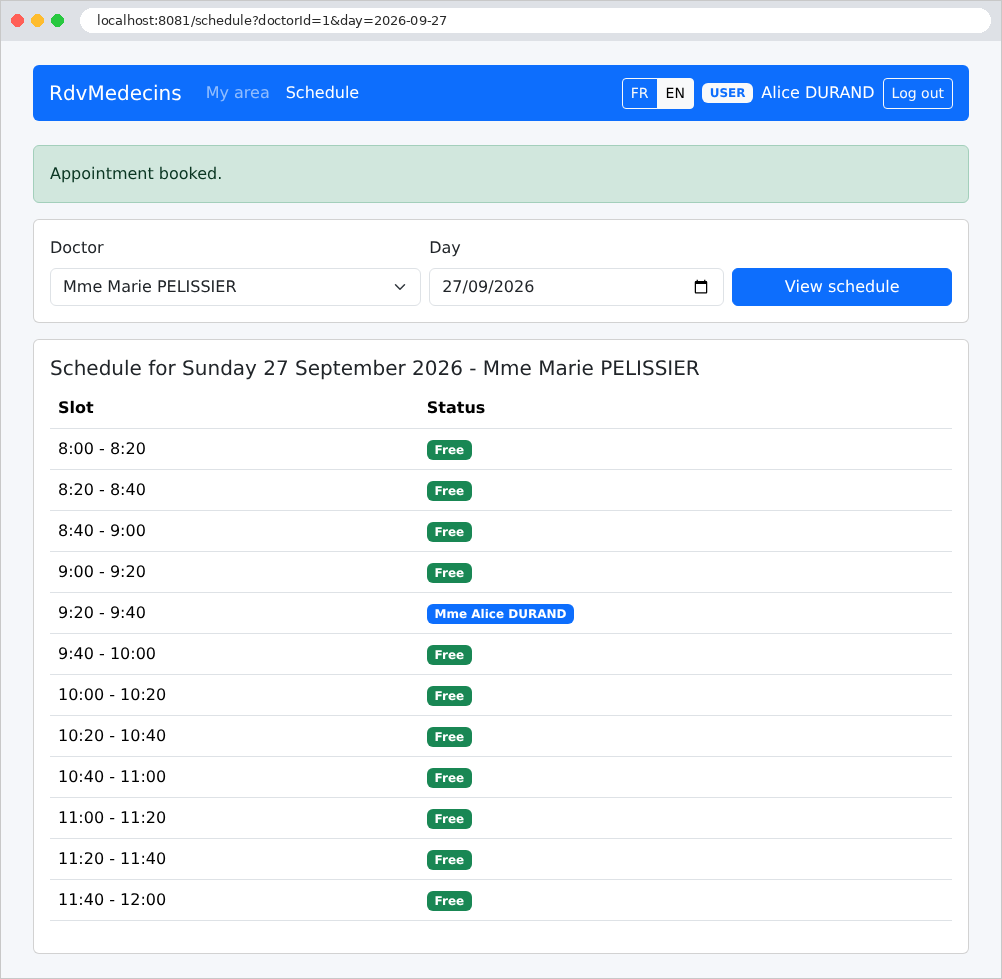Click the Free badge for 10:00 - 10:20
Viewport: 1002px width, 979px height.
pos(449,696)
